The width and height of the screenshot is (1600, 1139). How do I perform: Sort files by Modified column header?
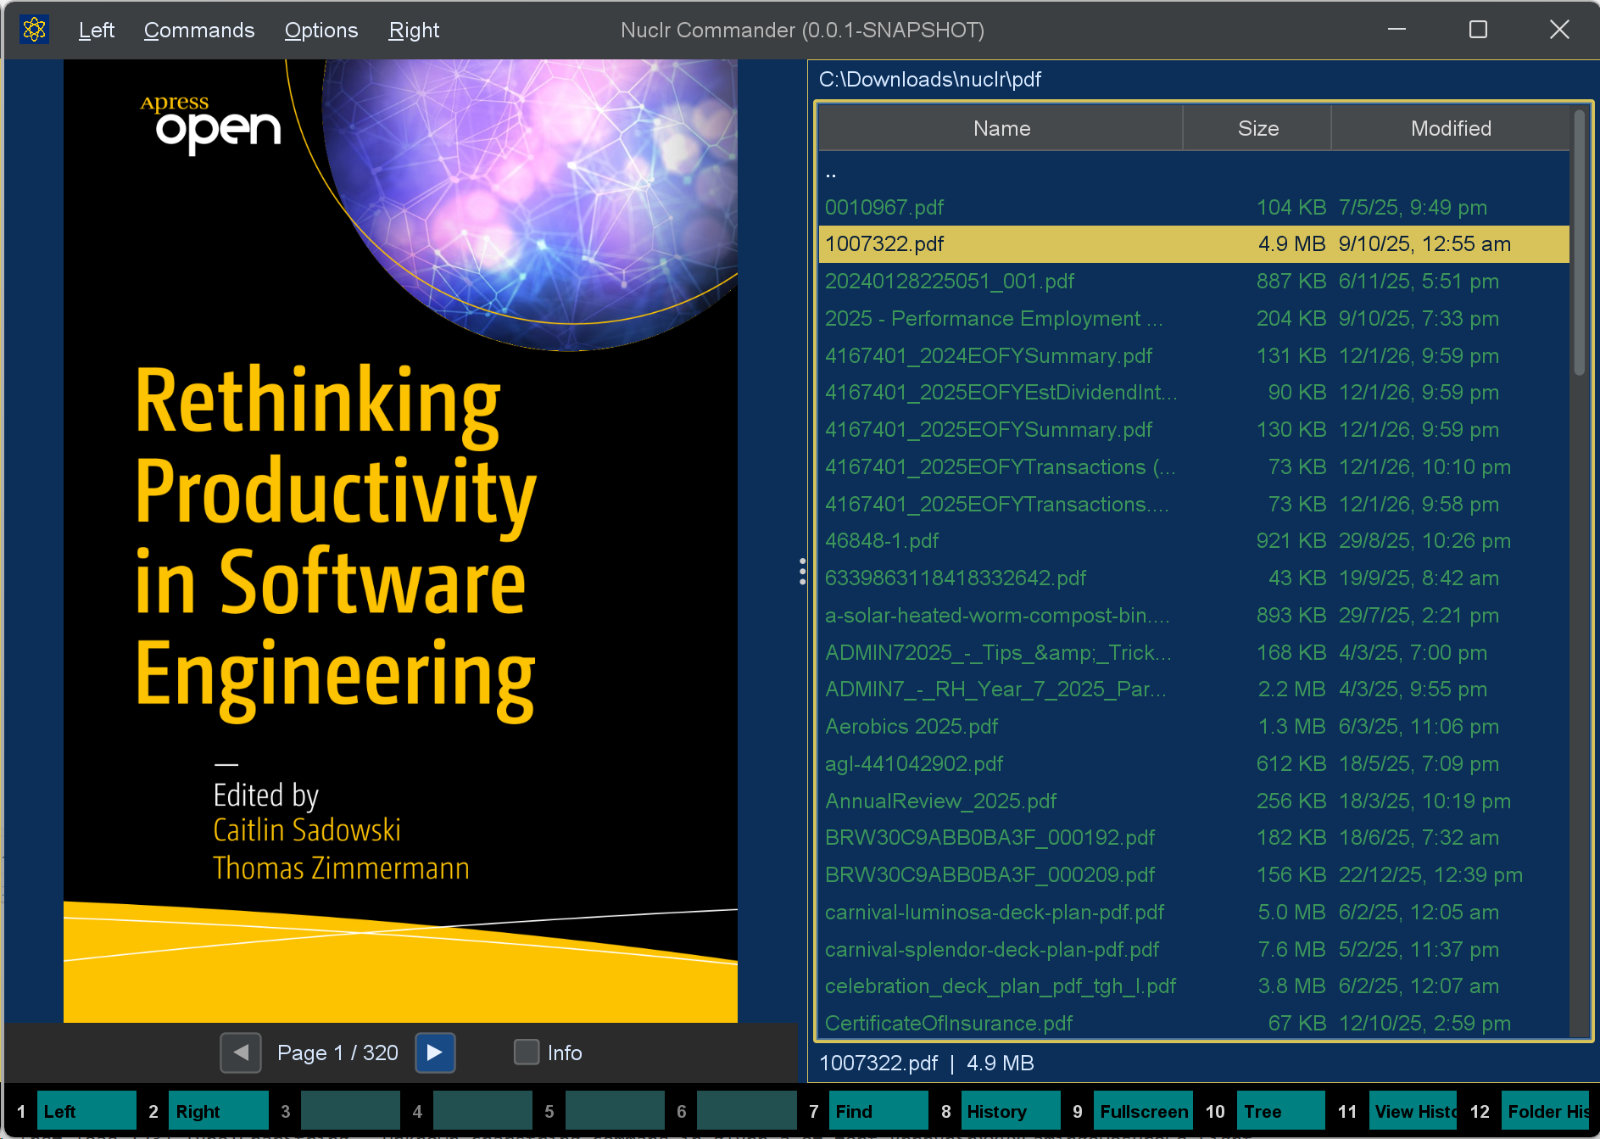(1450, 128)
